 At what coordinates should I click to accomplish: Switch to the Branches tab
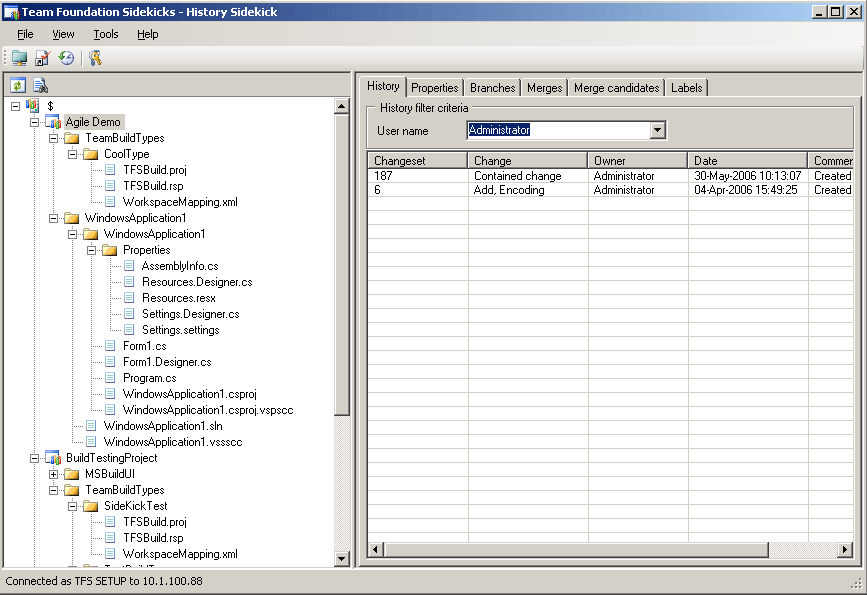coord(492,87)
